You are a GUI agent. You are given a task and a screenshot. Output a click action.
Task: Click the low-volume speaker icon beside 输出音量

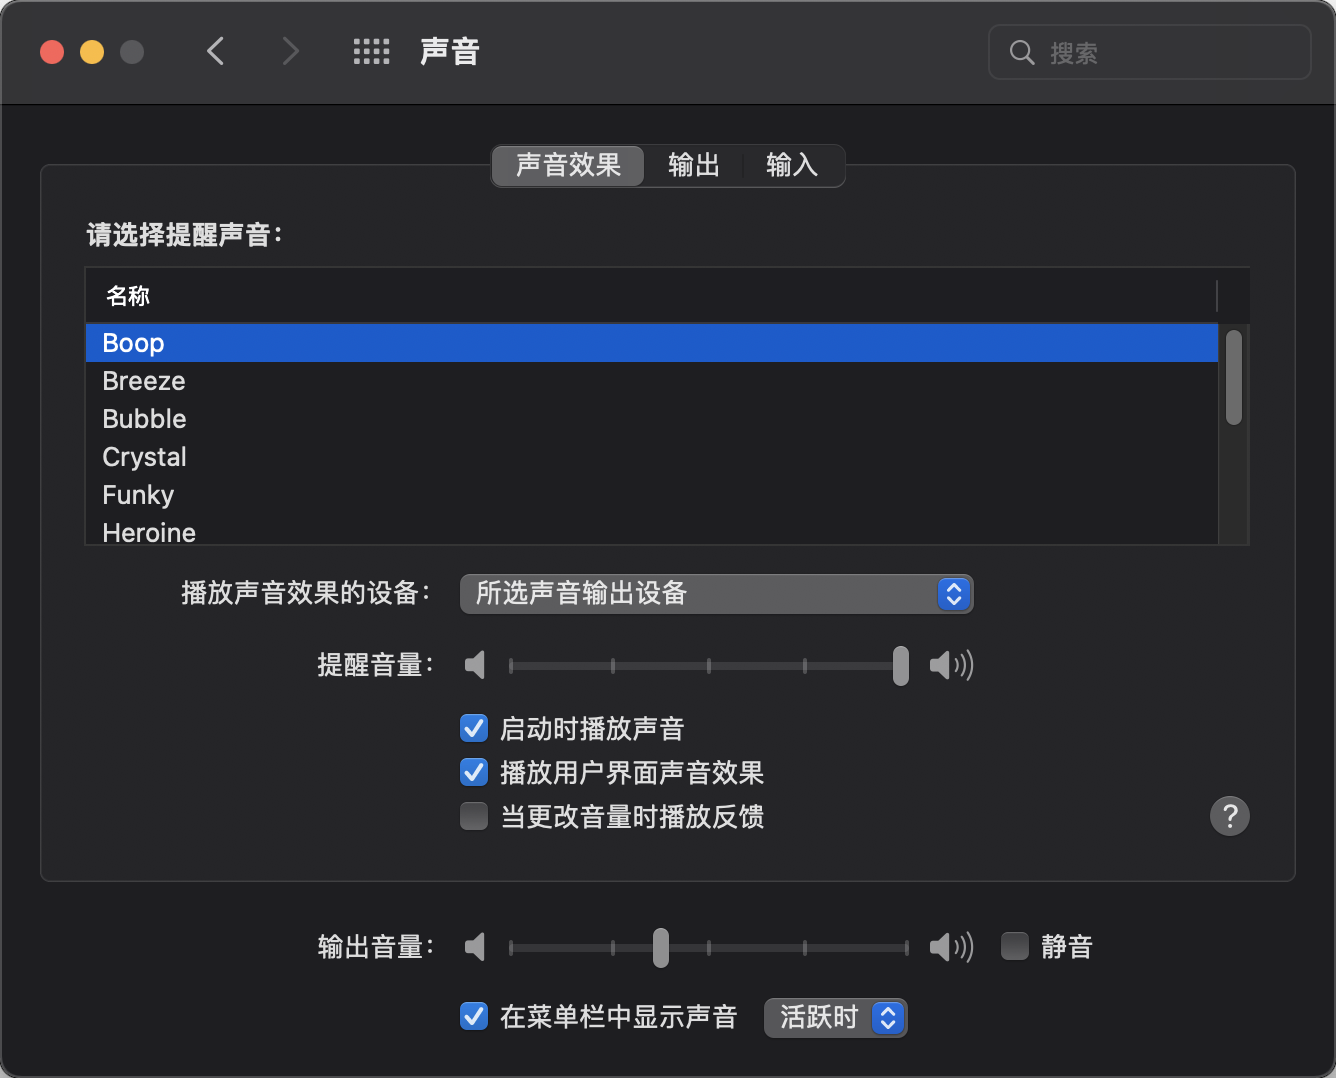475,947
